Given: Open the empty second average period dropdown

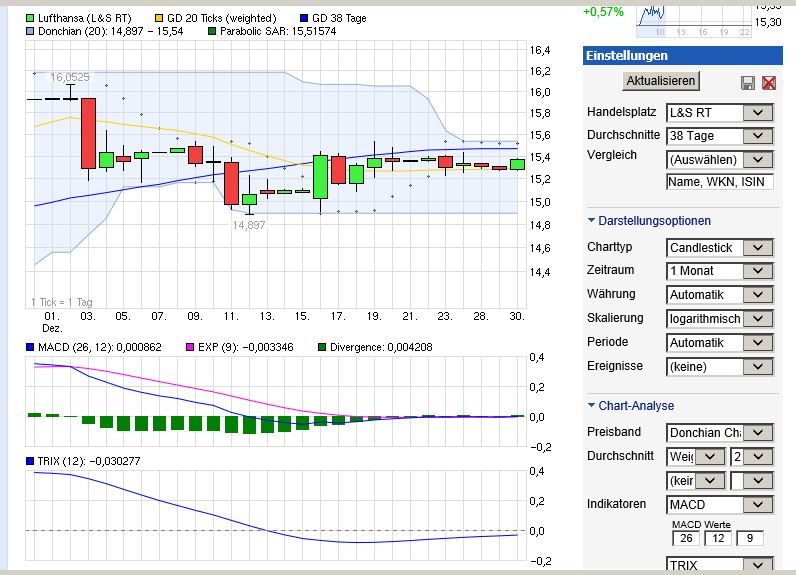Looking at the screenshot, I should [x=751, y=480].
